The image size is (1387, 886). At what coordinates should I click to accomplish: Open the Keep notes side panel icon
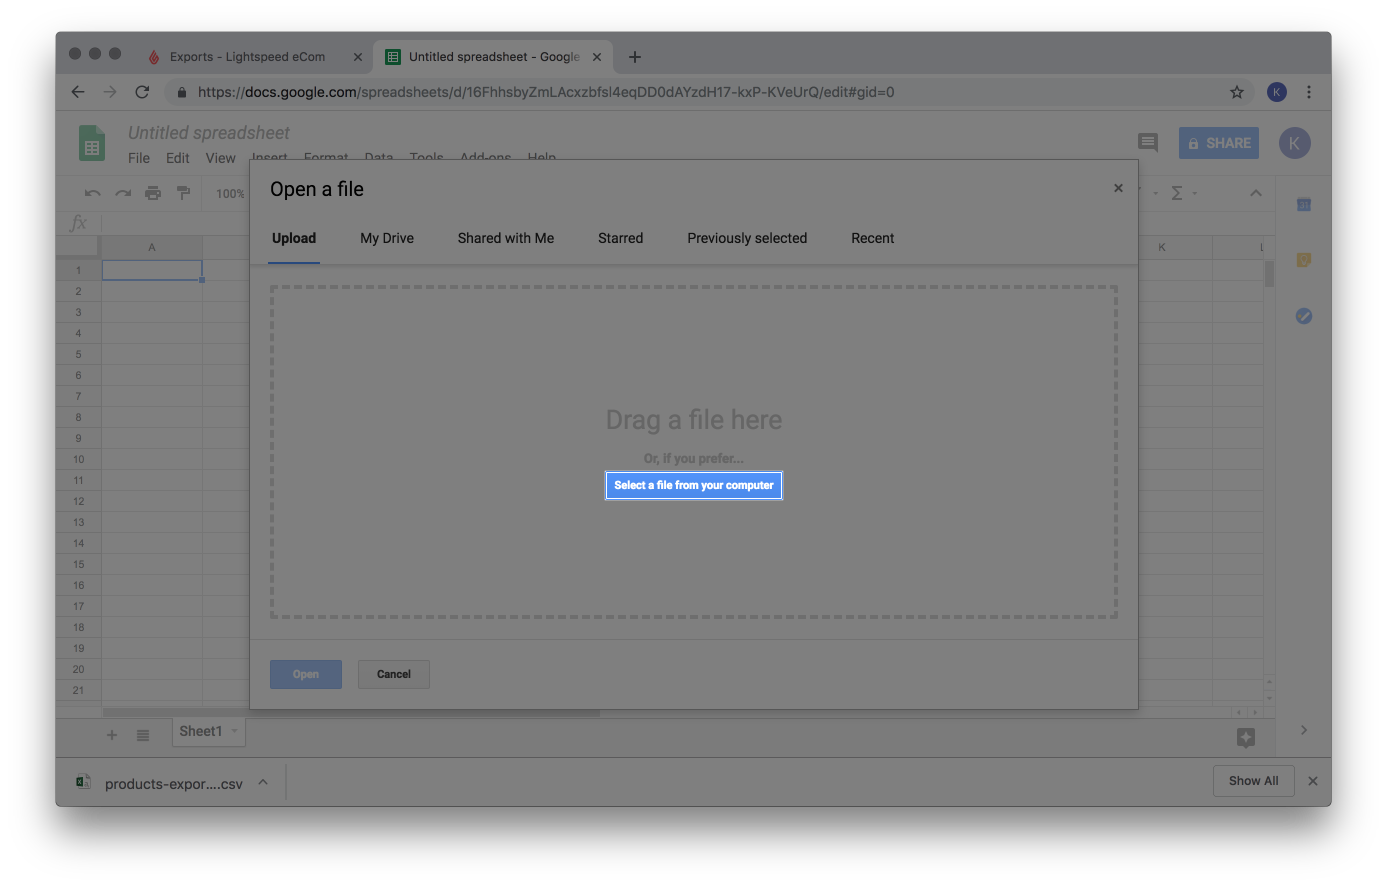1304,260
